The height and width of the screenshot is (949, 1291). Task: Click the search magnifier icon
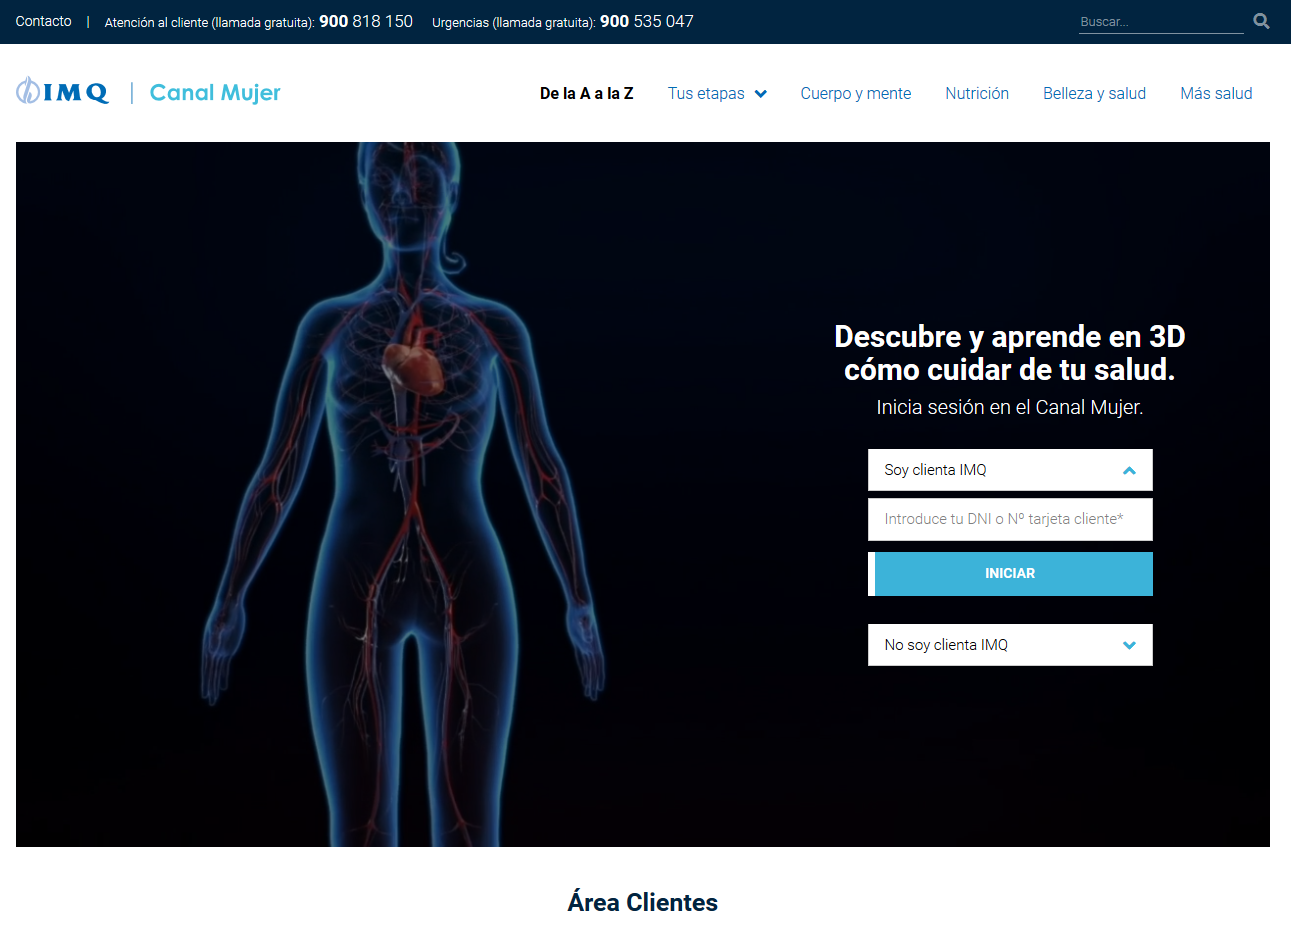click(x=1261, y=21)
